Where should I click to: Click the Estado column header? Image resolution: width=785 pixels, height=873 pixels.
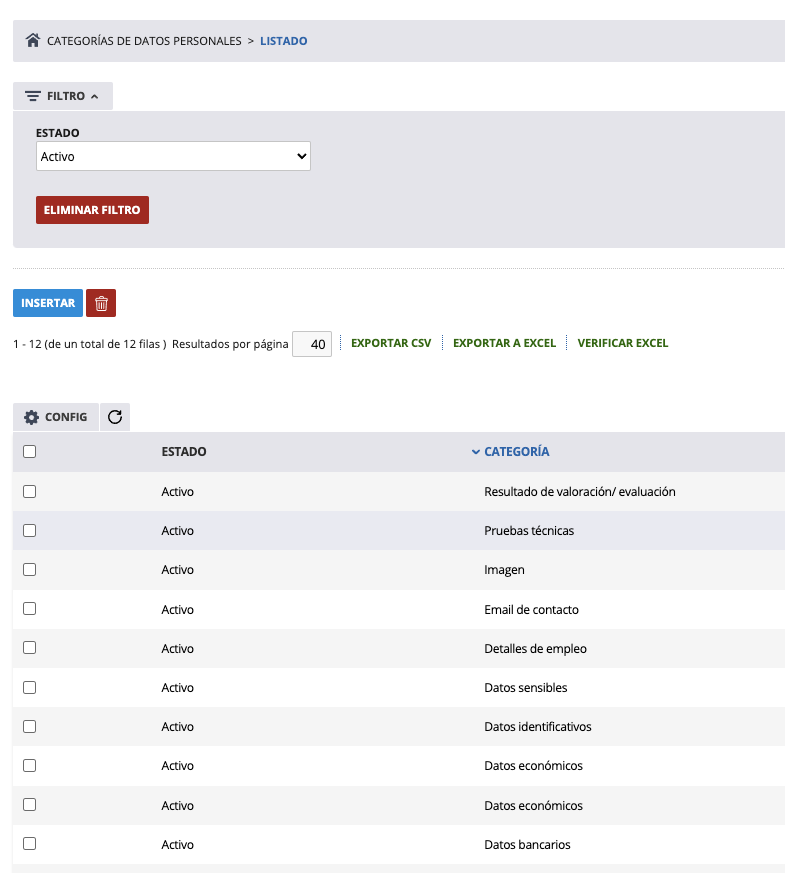(184, 452)
